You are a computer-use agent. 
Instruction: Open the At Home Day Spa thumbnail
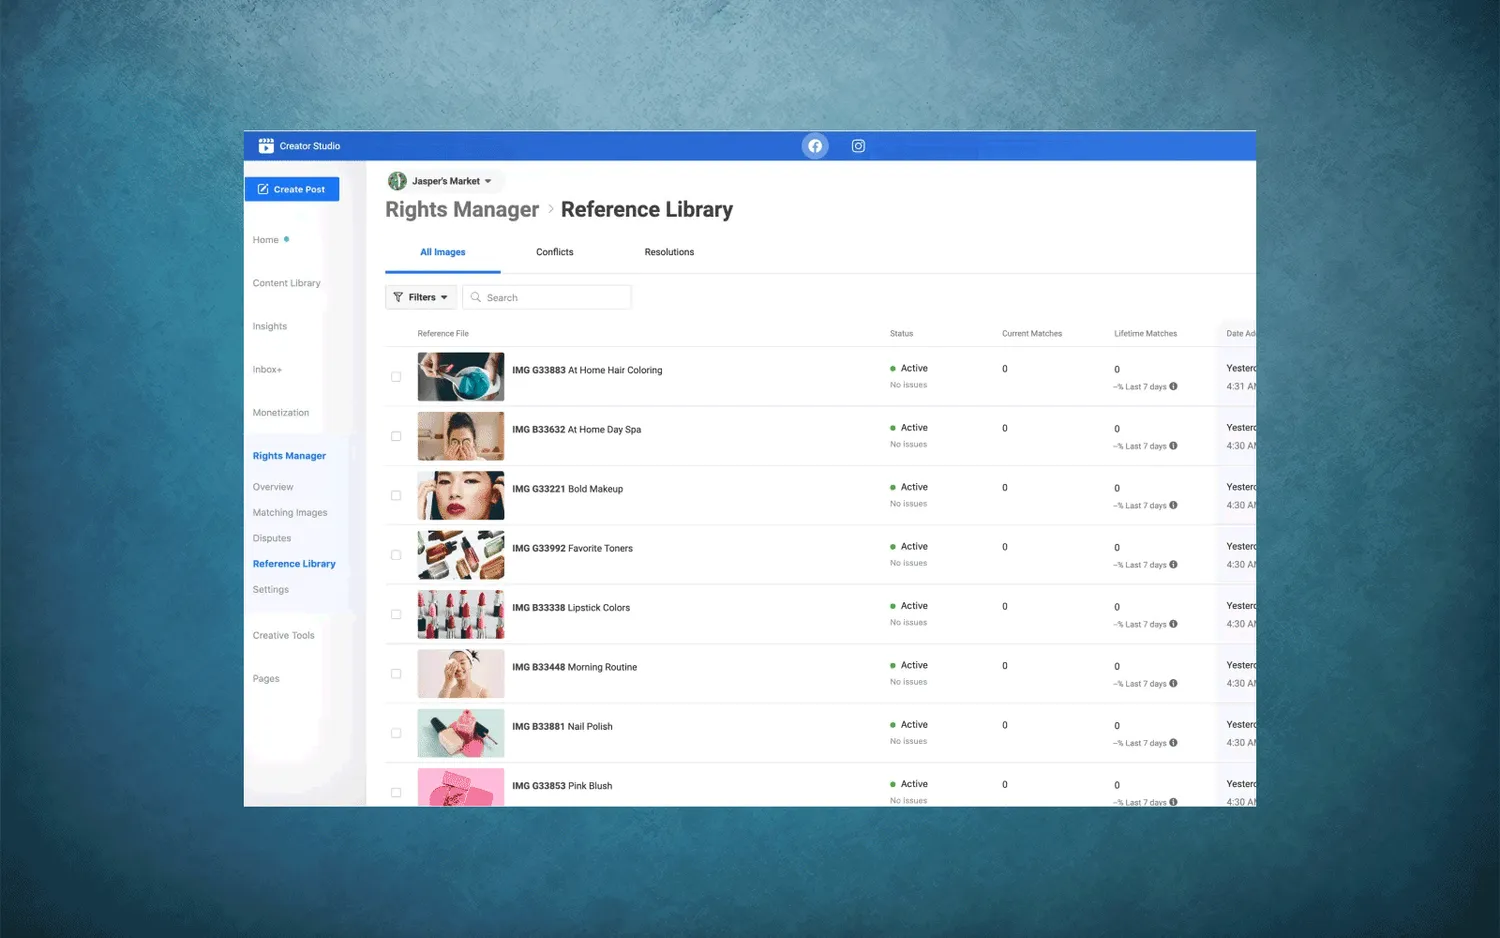461,436
